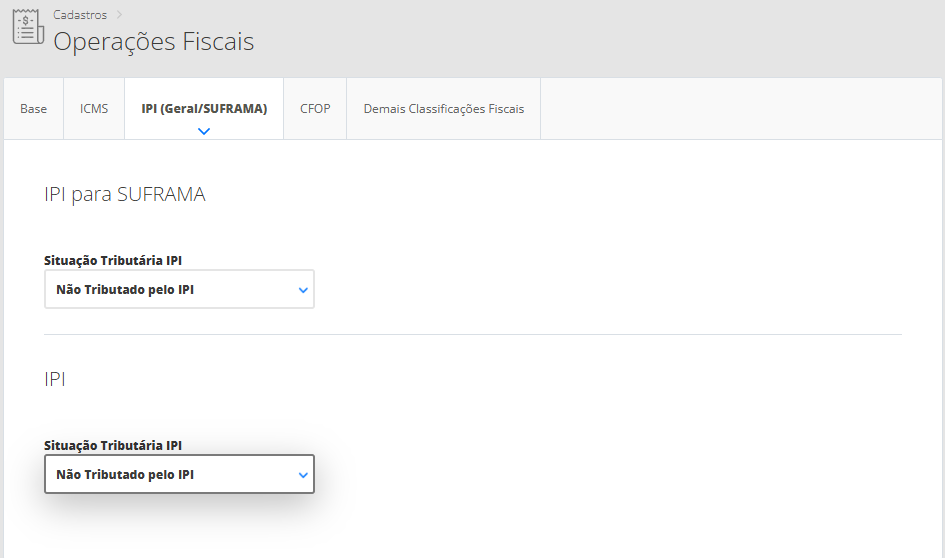Screen dimensions: 945x558
Task: Click the IPI para SUFRAMA section heading
Action: click(125, 195)
